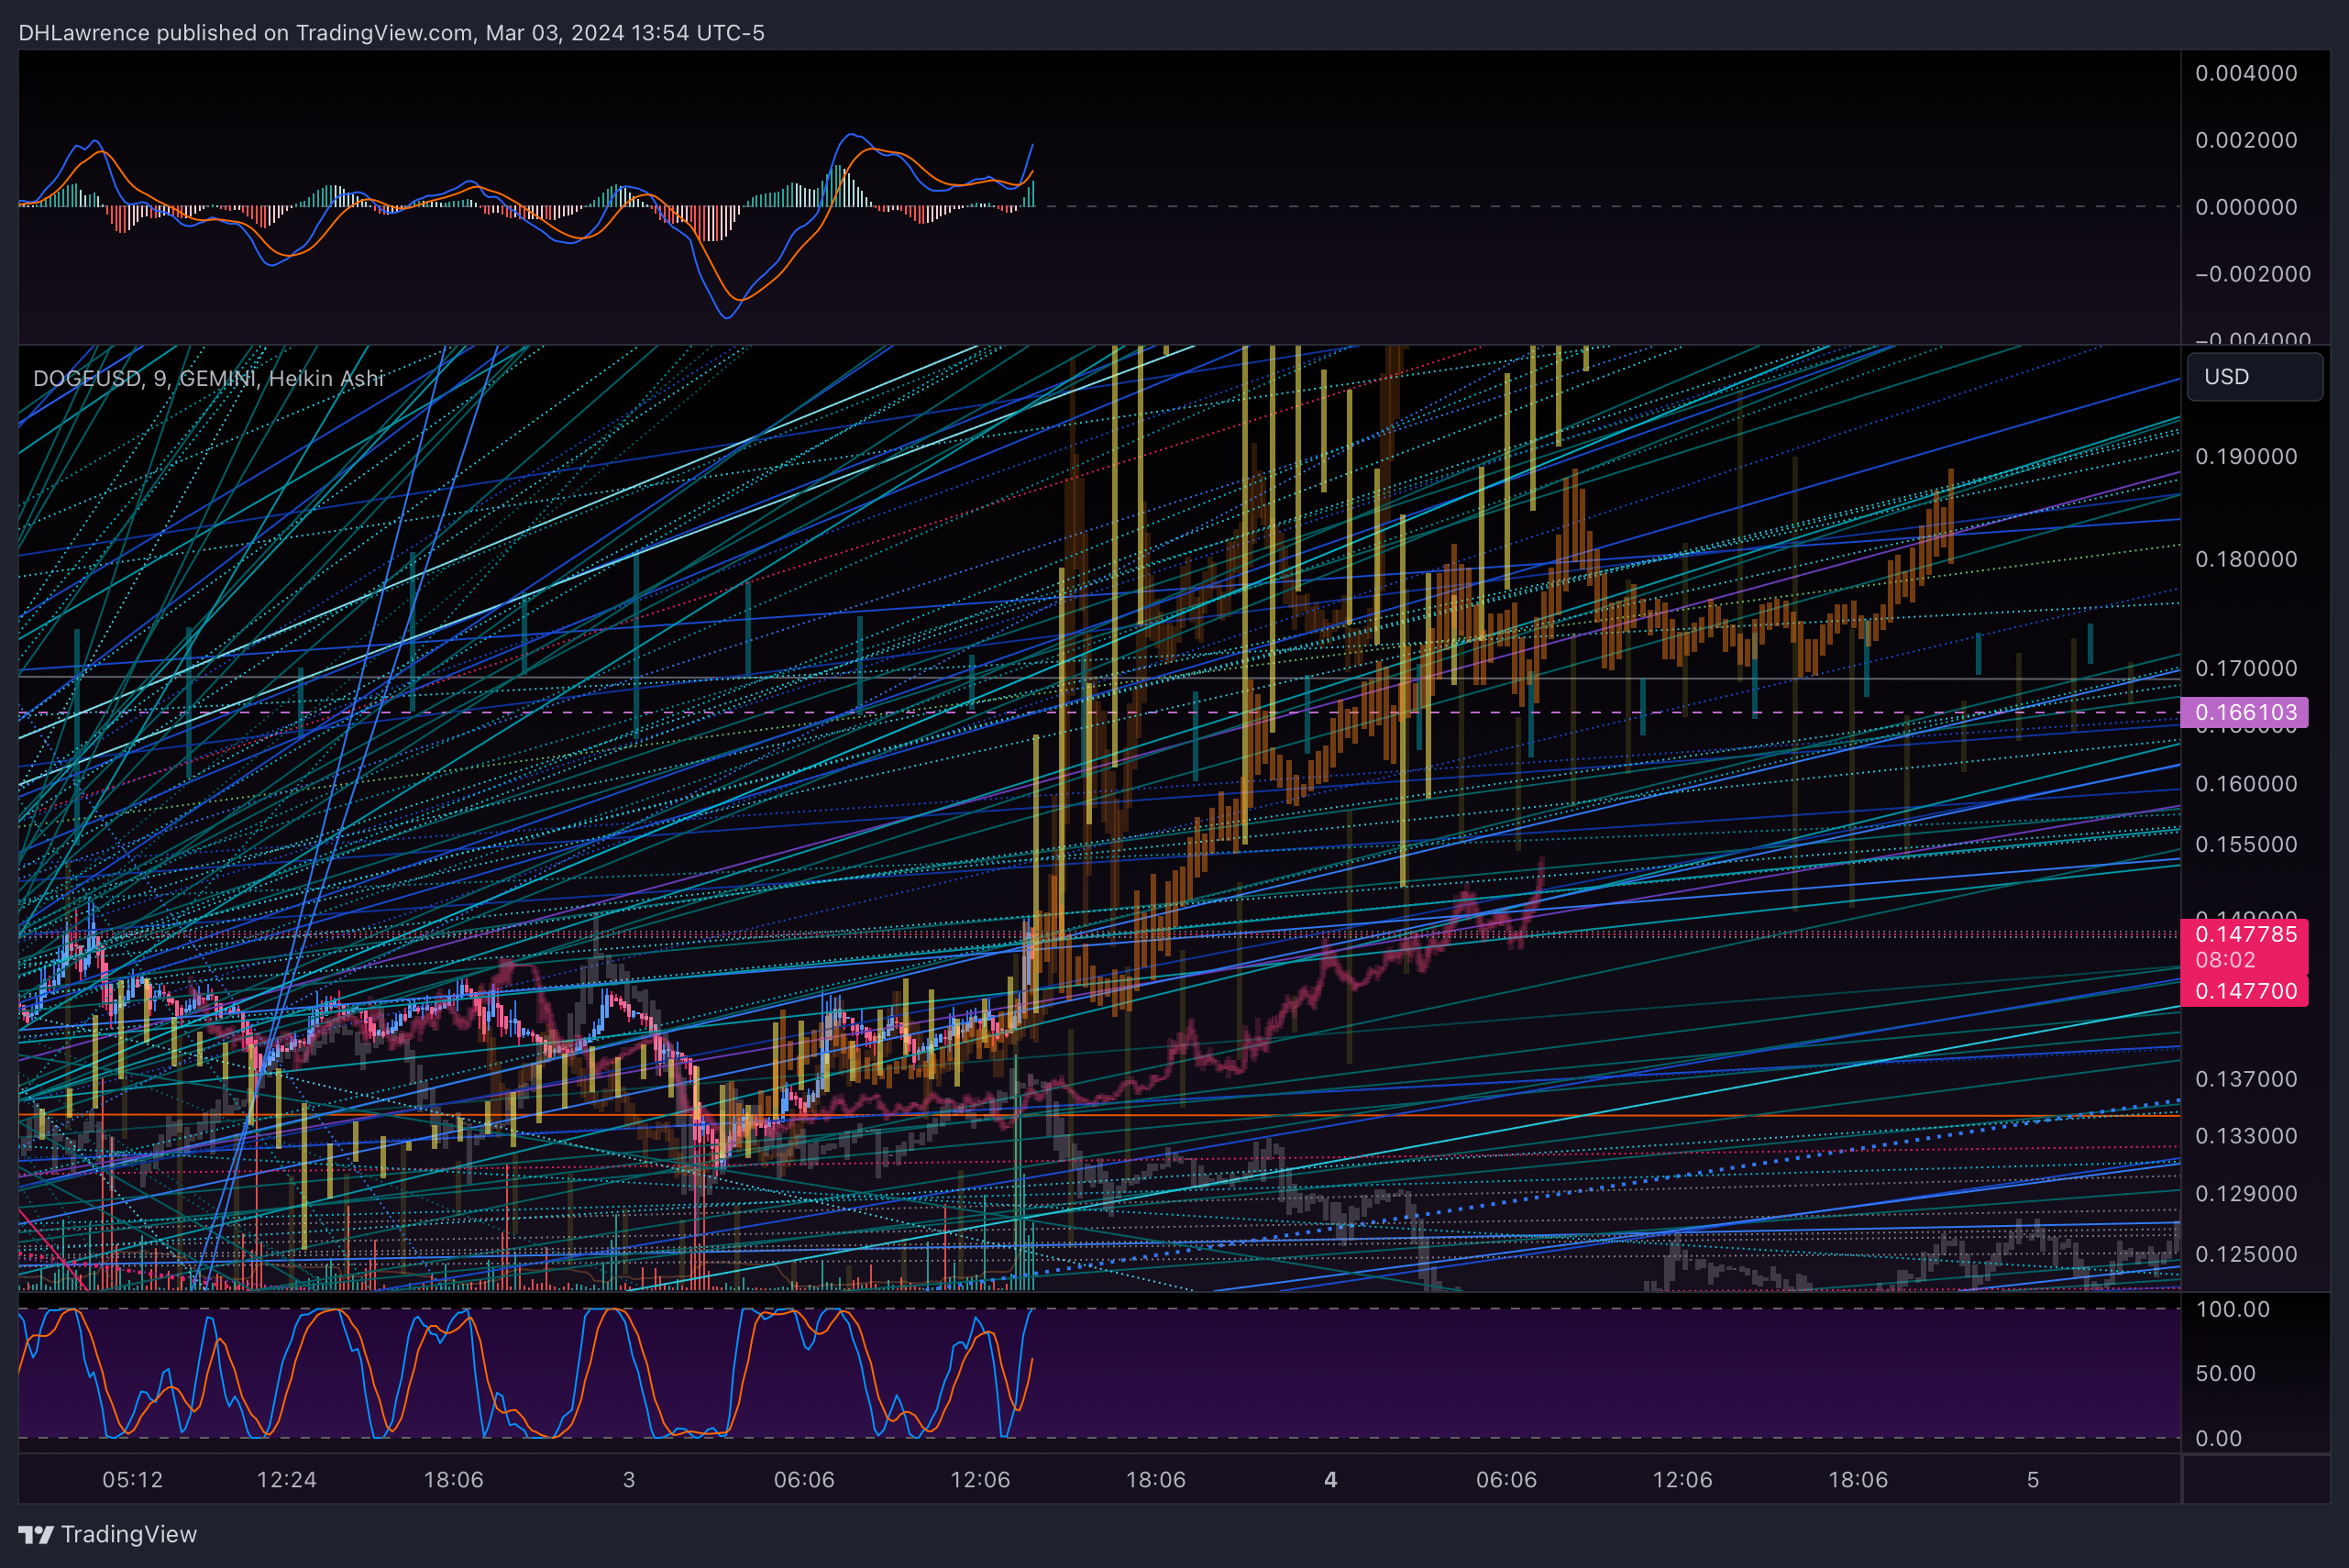Click the date 3 time axis label
The height and width of the screenshot is (1568, 2349).
pyautogui.click(x=629, y=1480)
